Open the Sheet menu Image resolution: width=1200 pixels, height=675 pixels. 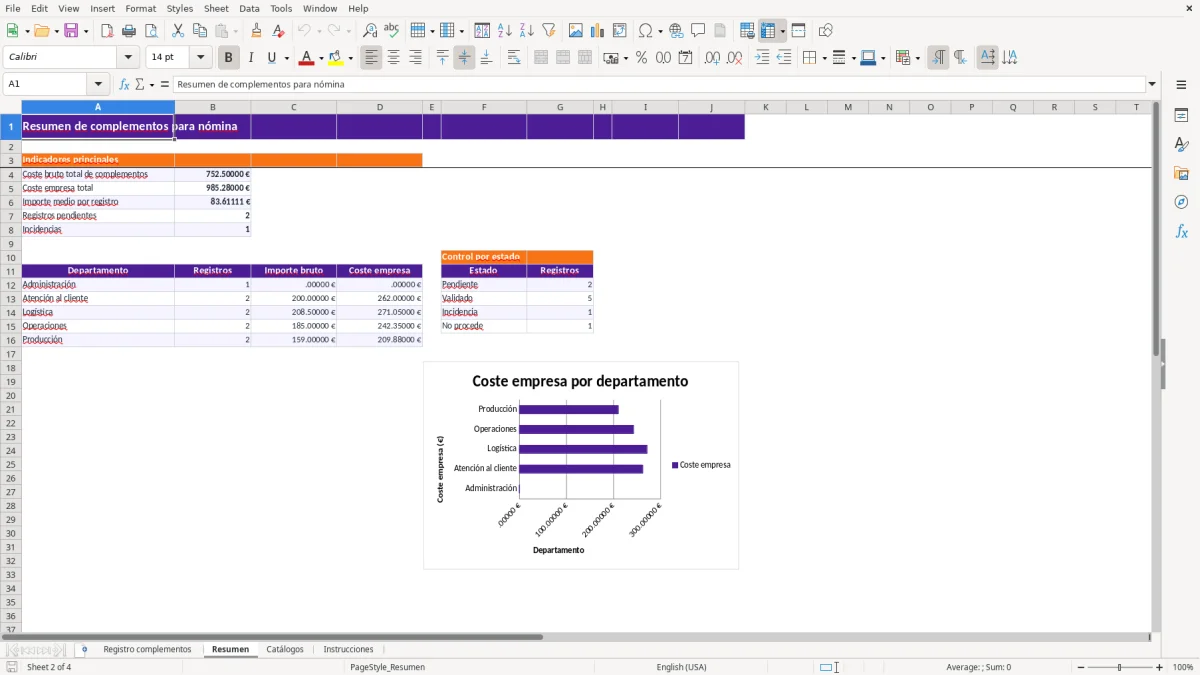(216, 8)
